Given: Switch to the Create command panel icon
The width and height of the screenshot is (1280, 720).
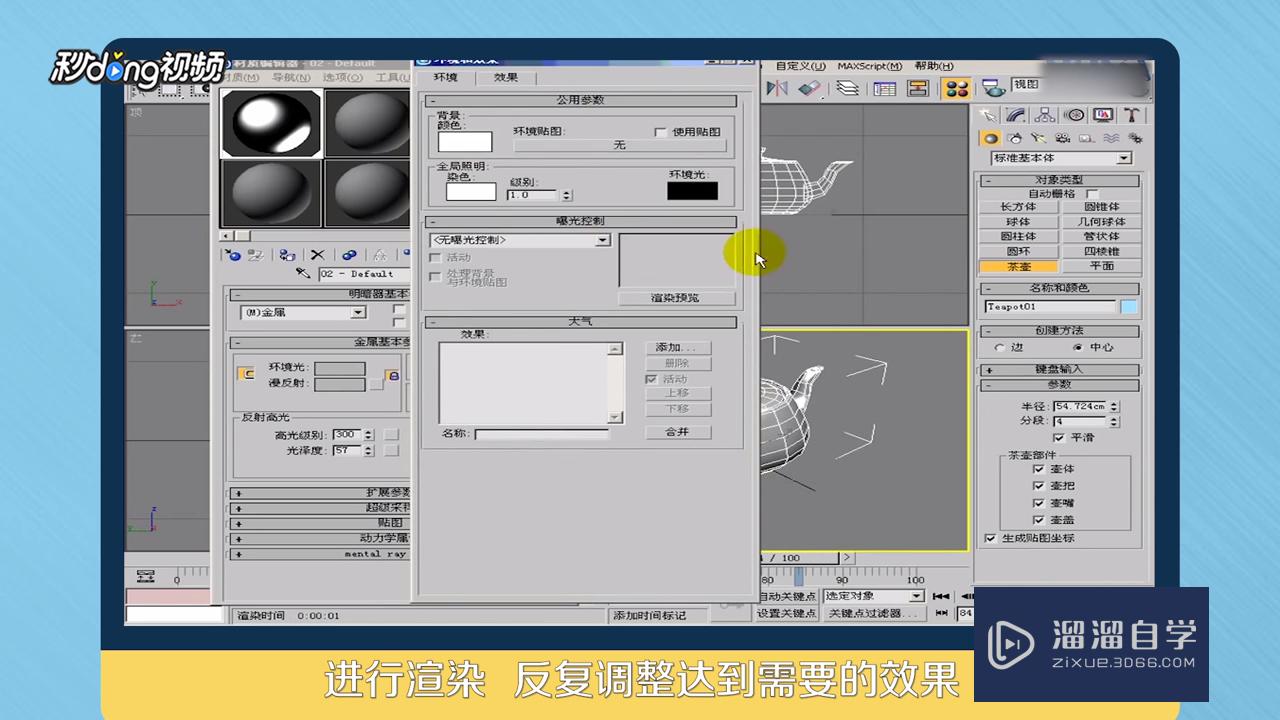Looking at the screenshot, I should pos(988,115).
